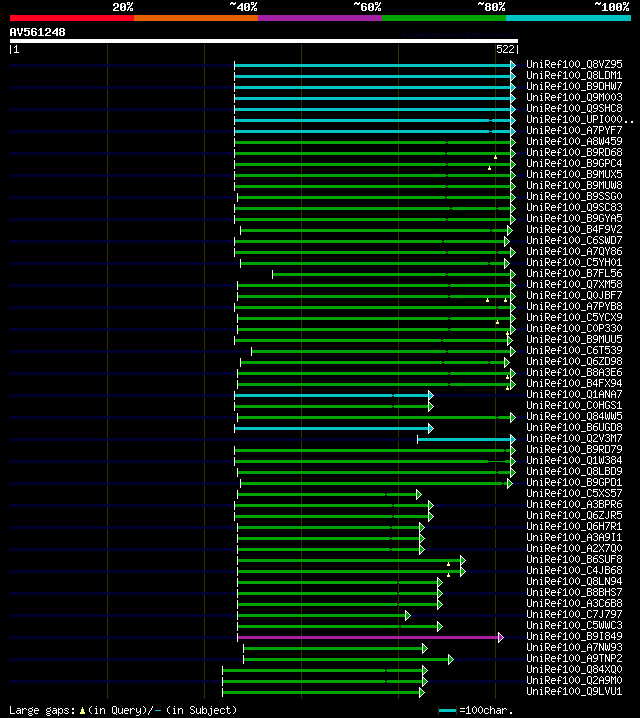Click the arrowhead of the UniRef100_B6SUF8 alignment
Image resolution: width=640 pixels, height=718 pixels.
click(x=463, y=560)
